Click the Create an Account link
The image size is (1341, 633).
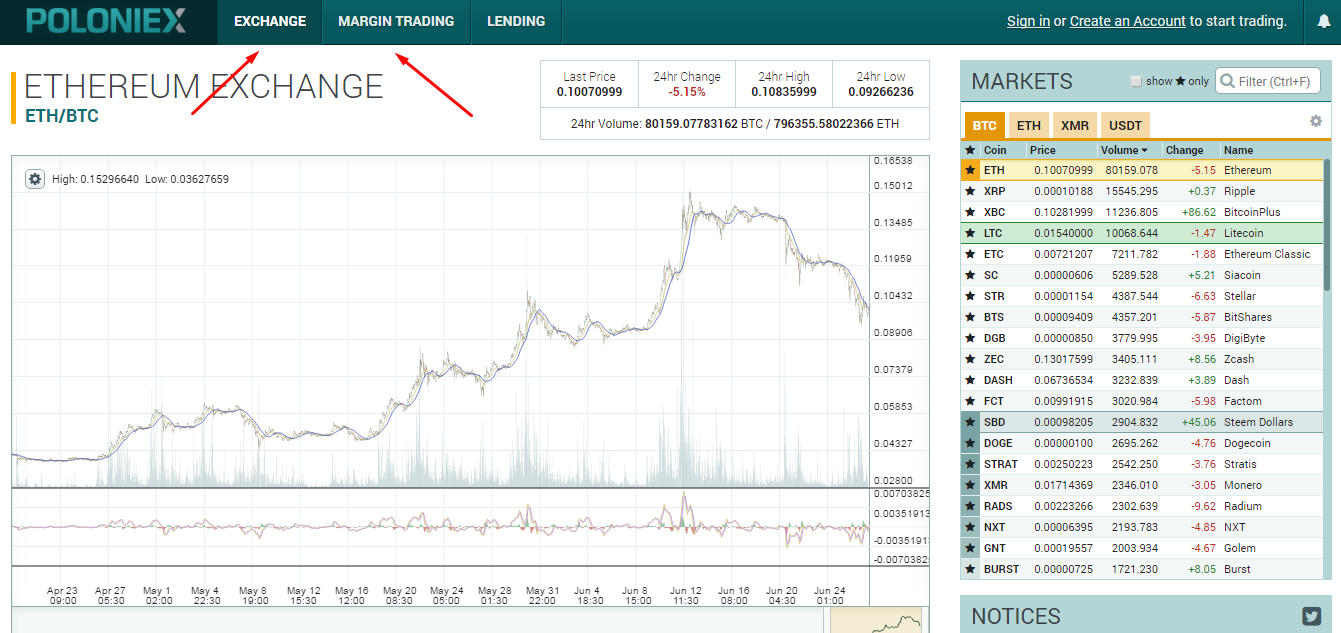(1128, 21)
